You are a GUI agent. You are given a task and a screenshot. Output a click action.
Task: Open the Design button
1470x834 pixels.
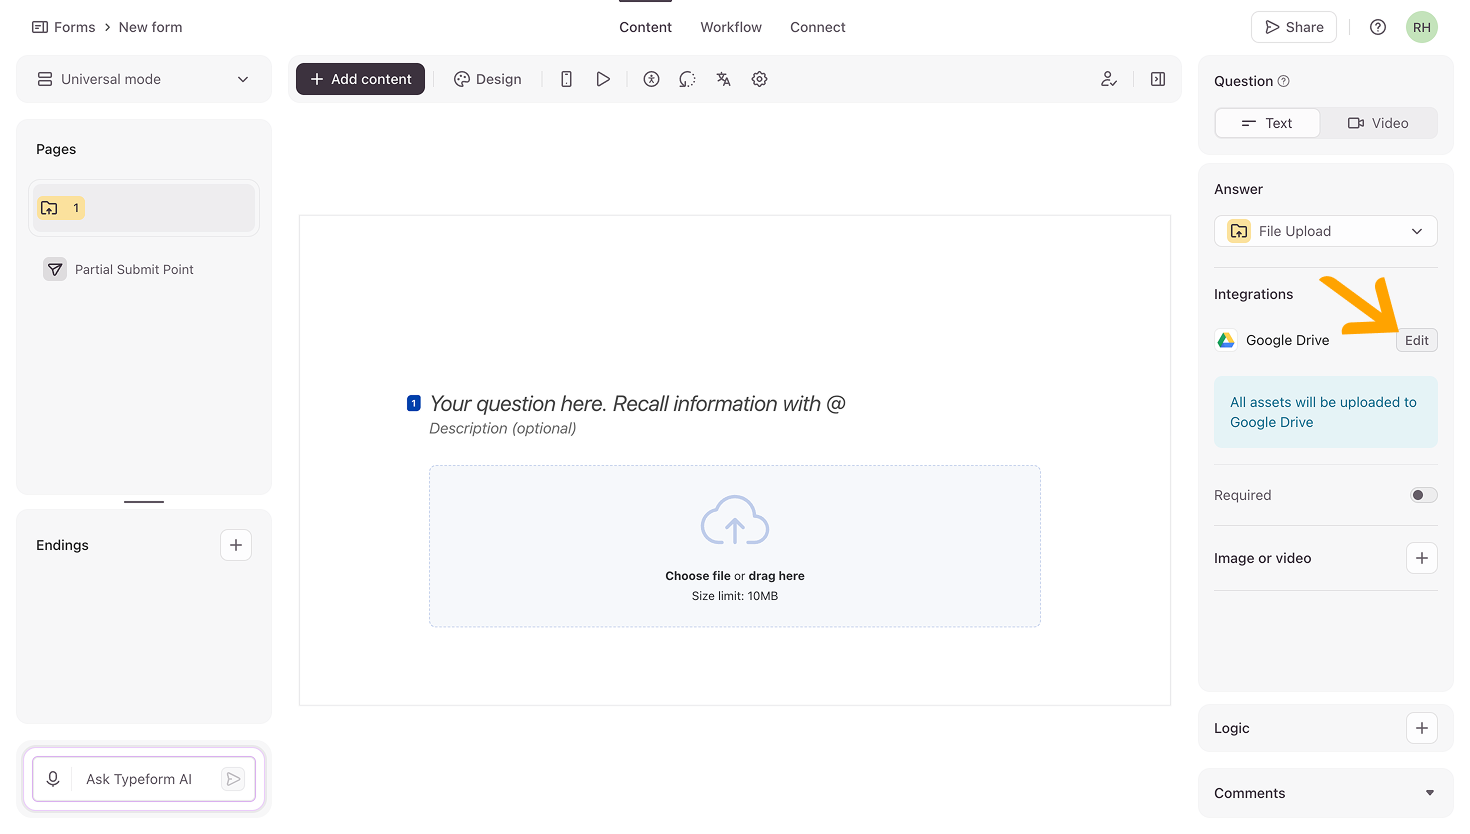[x=488, y=79]
